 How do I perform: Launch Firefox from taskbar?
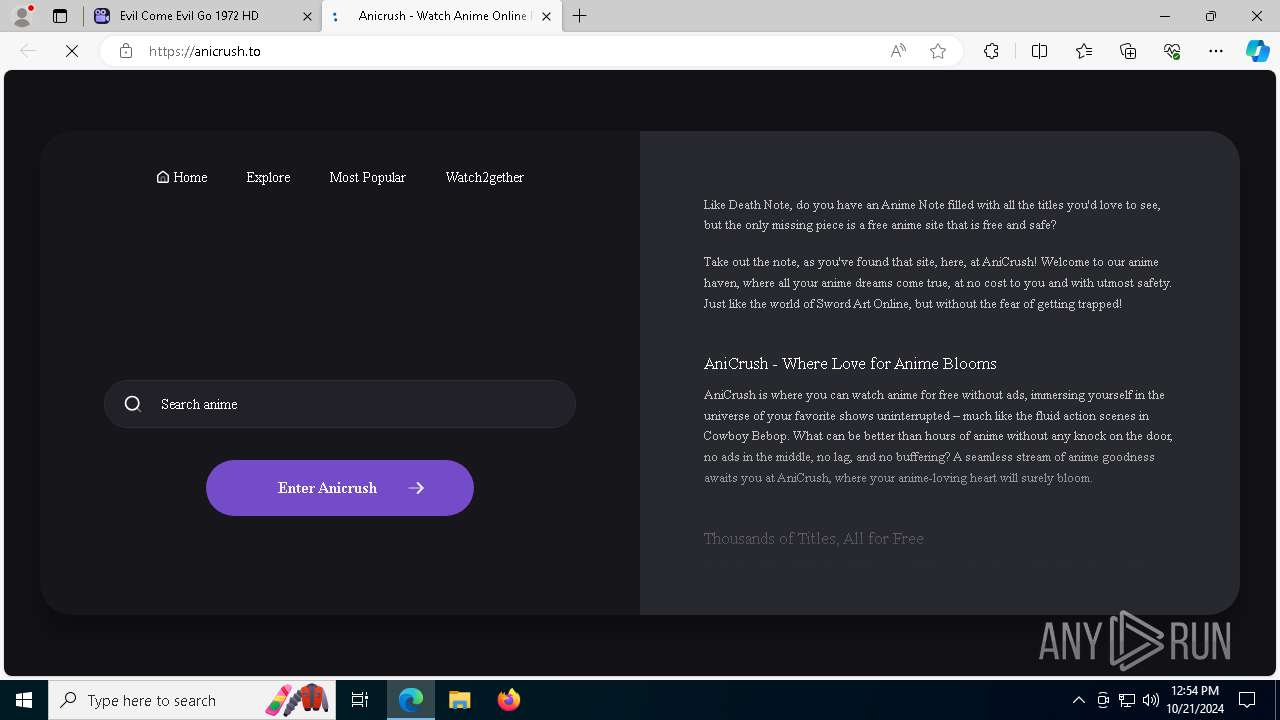(509, 700)
